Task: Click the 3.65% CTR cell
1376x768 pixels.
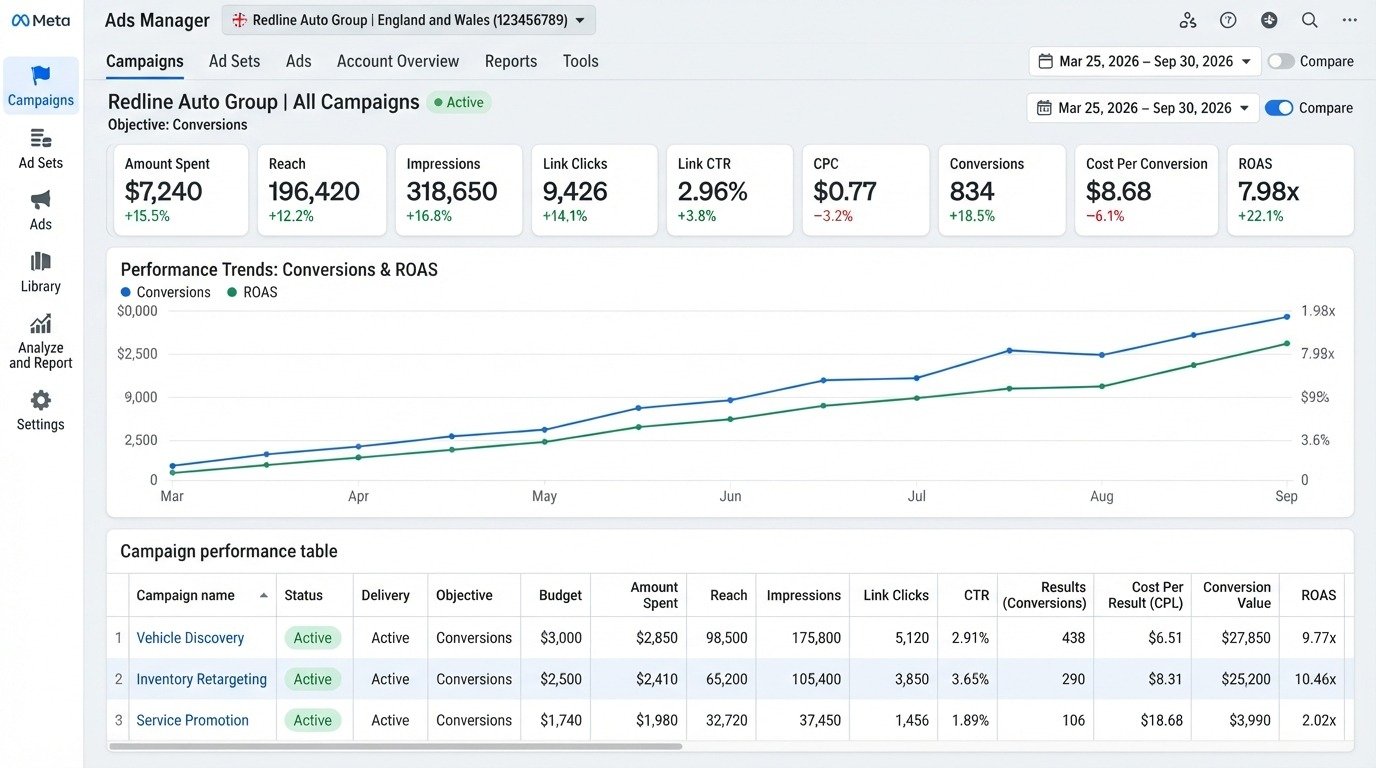Action: coord(969,679)
